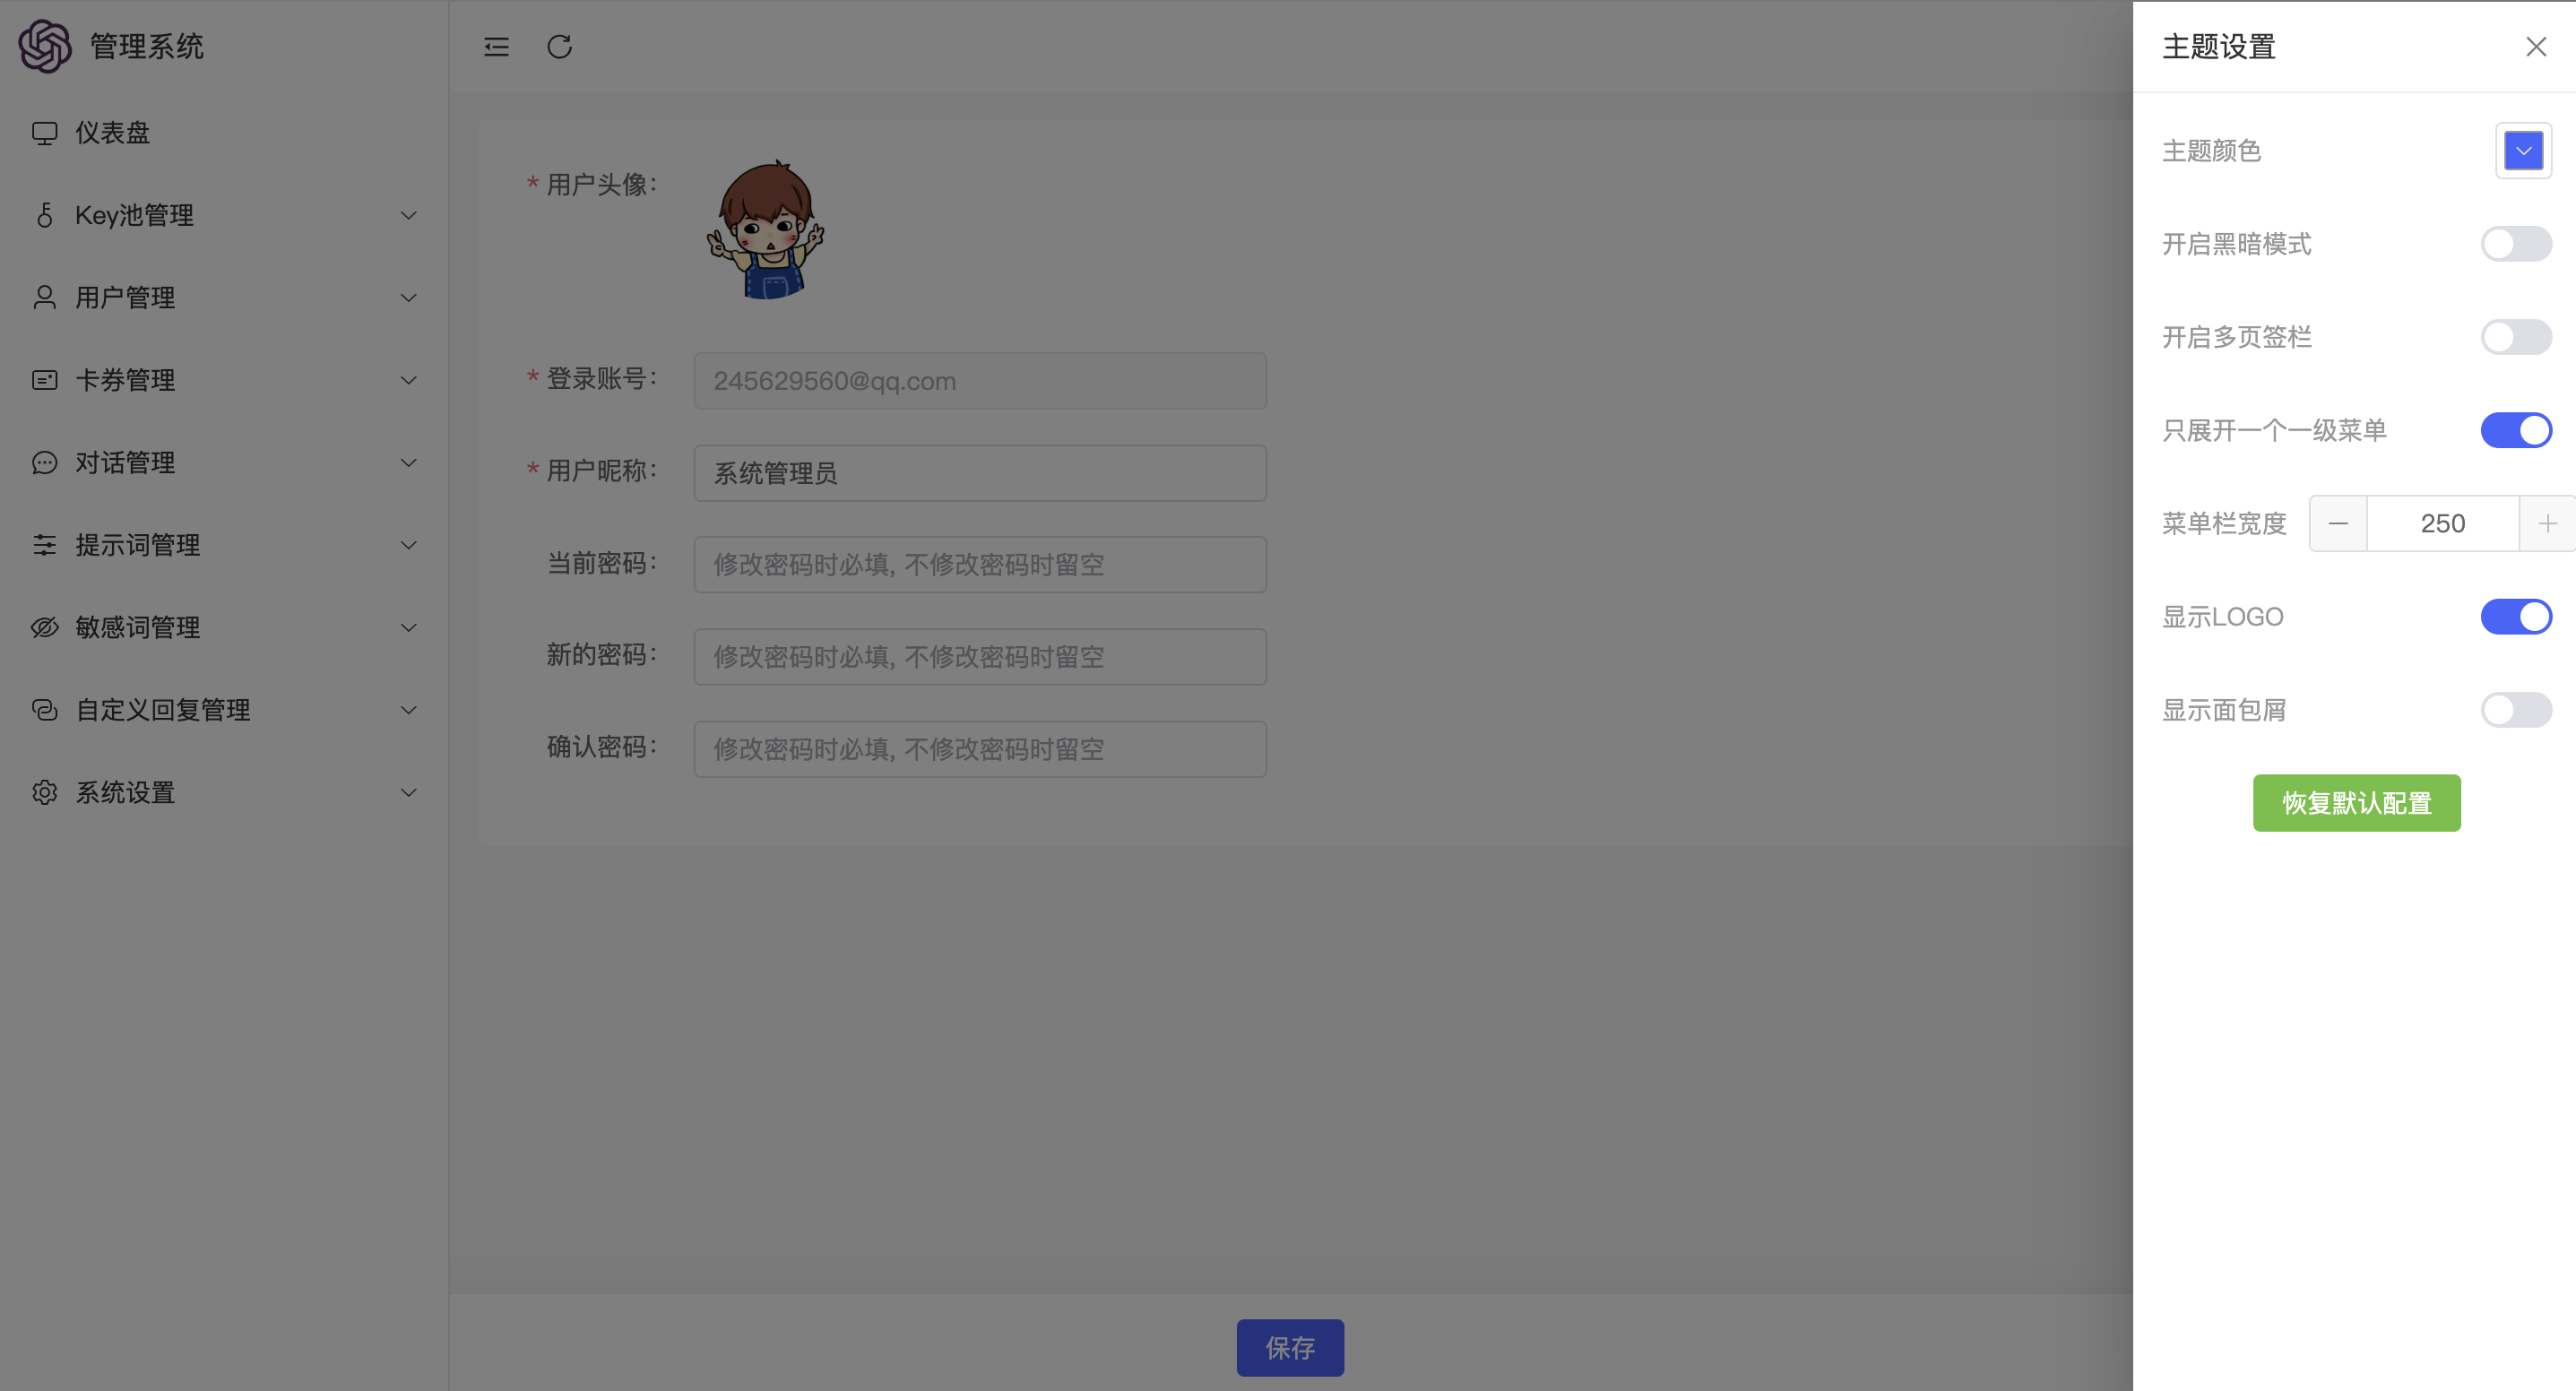Select the Key池管理 key icon in sidebar
This screenshot has height=1391, width=2576.
[x=44, y=215]
